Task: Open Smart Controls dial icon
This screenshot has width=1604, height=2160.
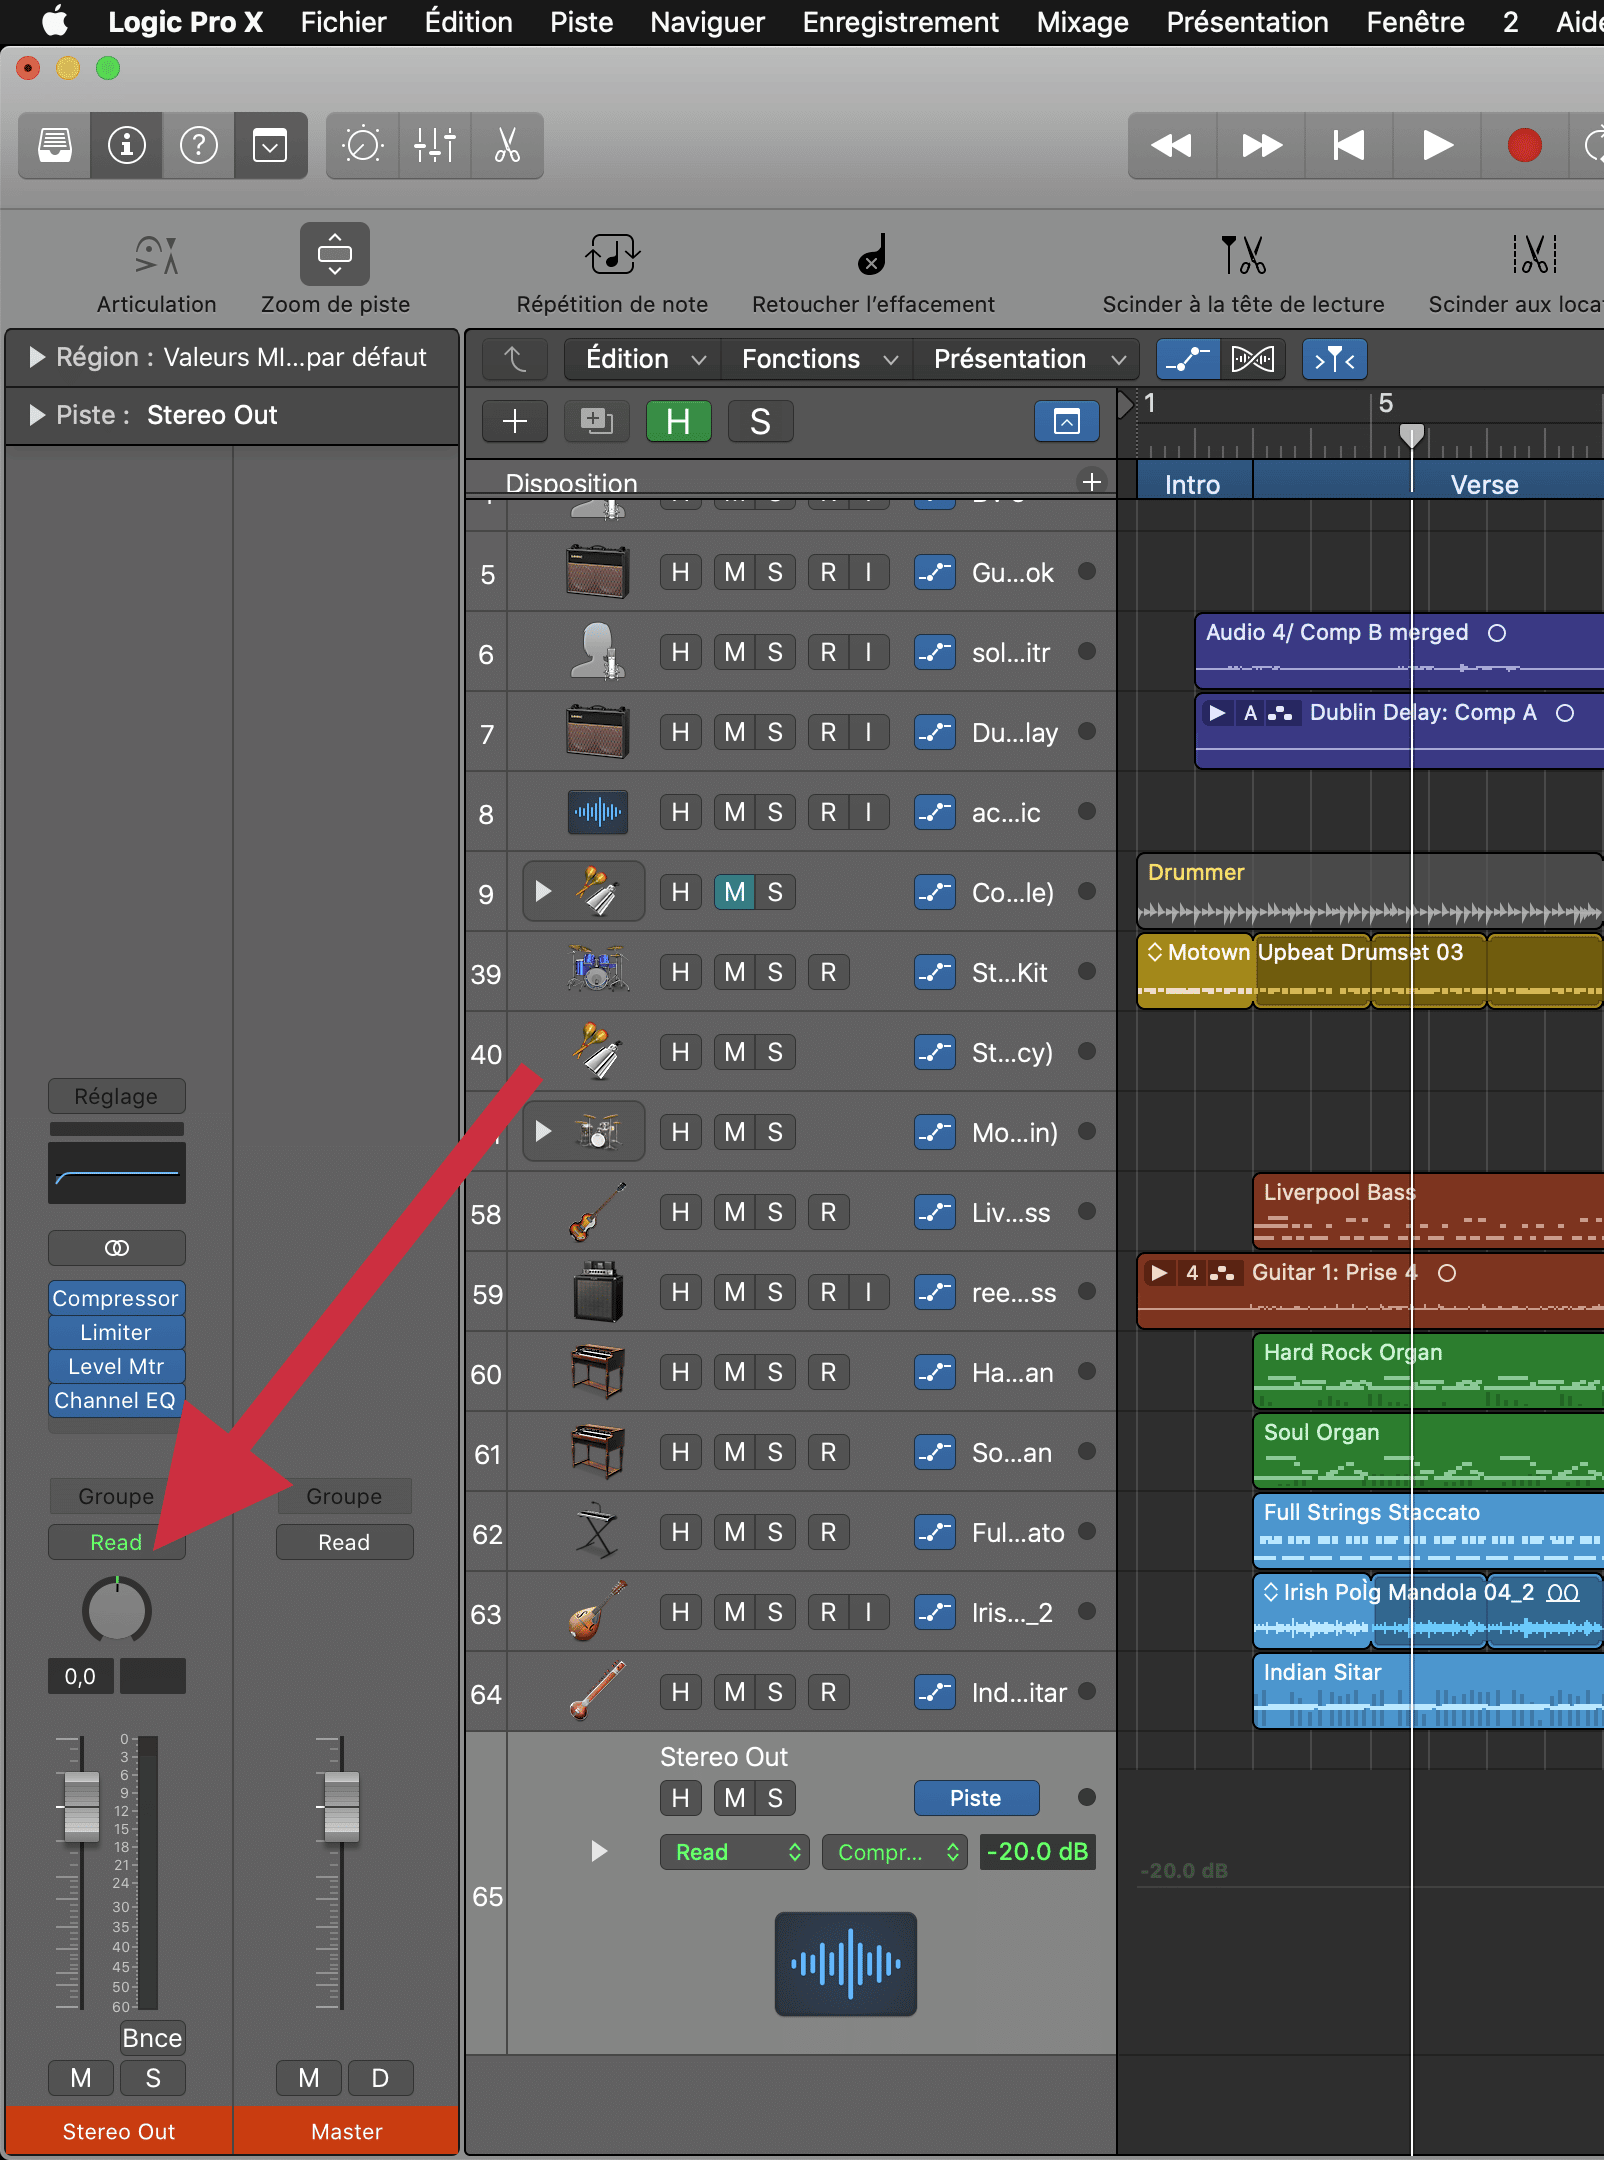Action: [362, 145]
